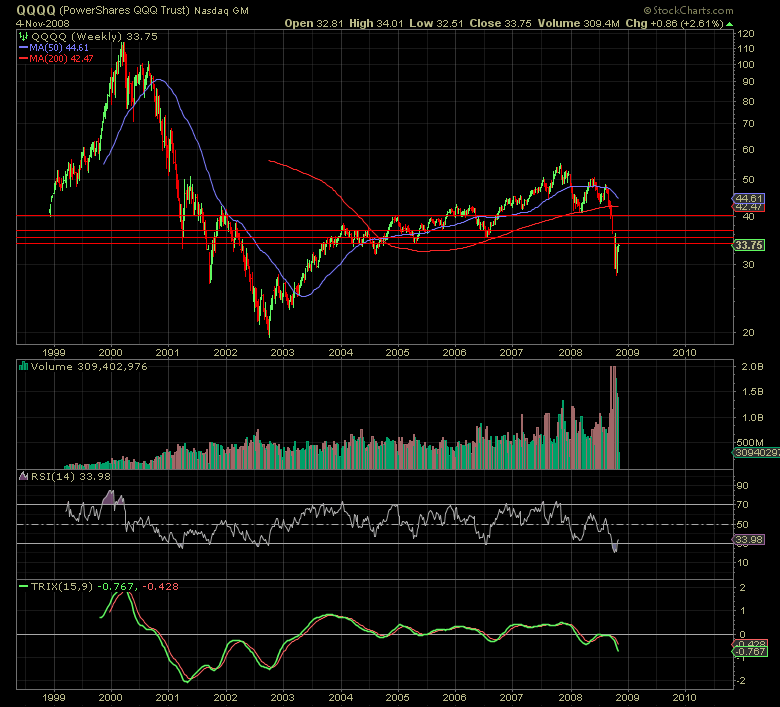780x707 pixels.
Task: Click the 30940297 volume tag on right axis
Action: click(x=757, y=452)
